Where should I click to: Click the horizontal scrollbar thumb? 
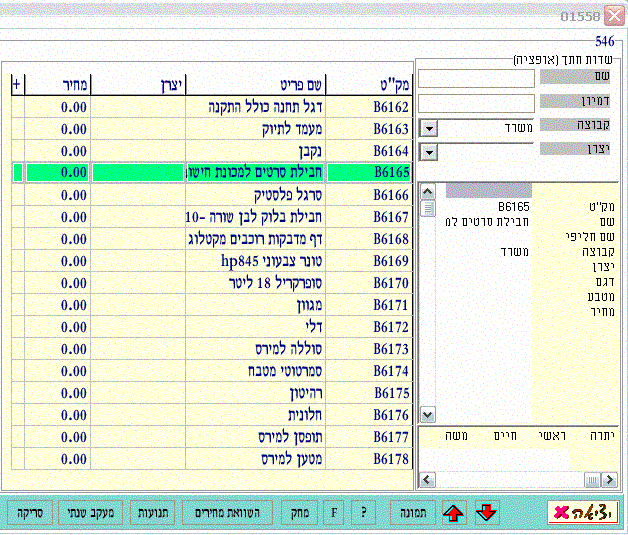point(593,479)
